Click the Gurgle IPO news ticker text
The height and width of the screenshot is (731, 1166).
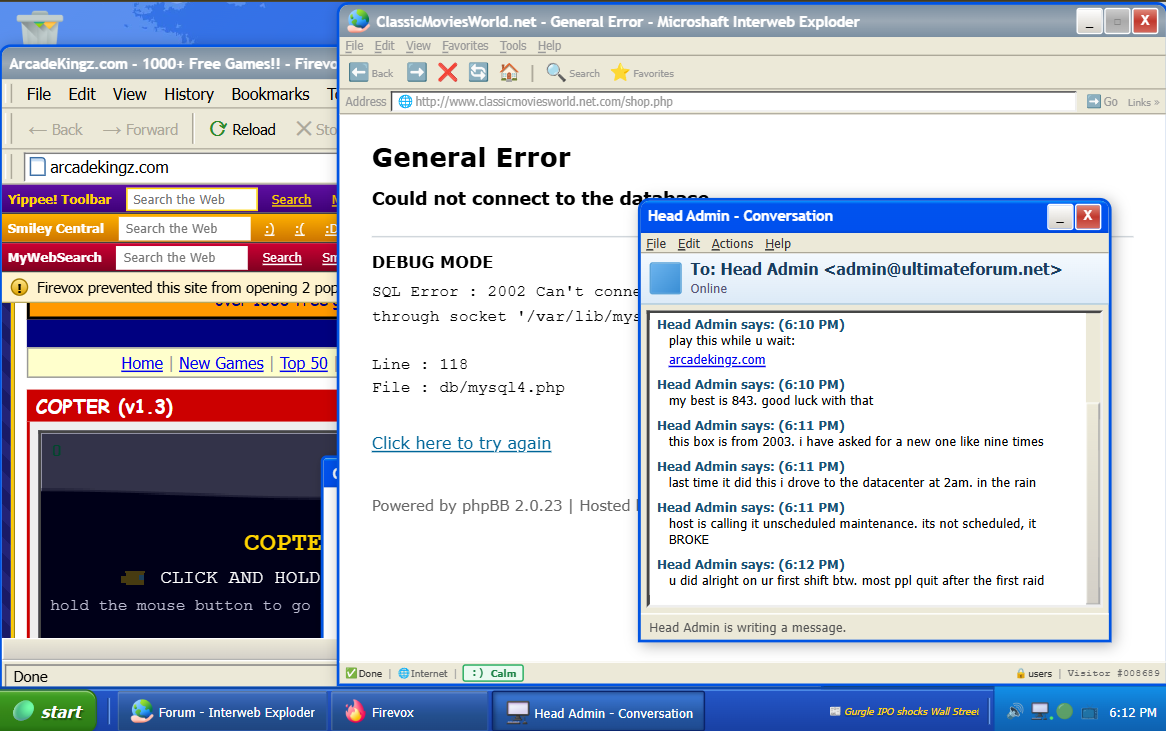coord(912,712)
